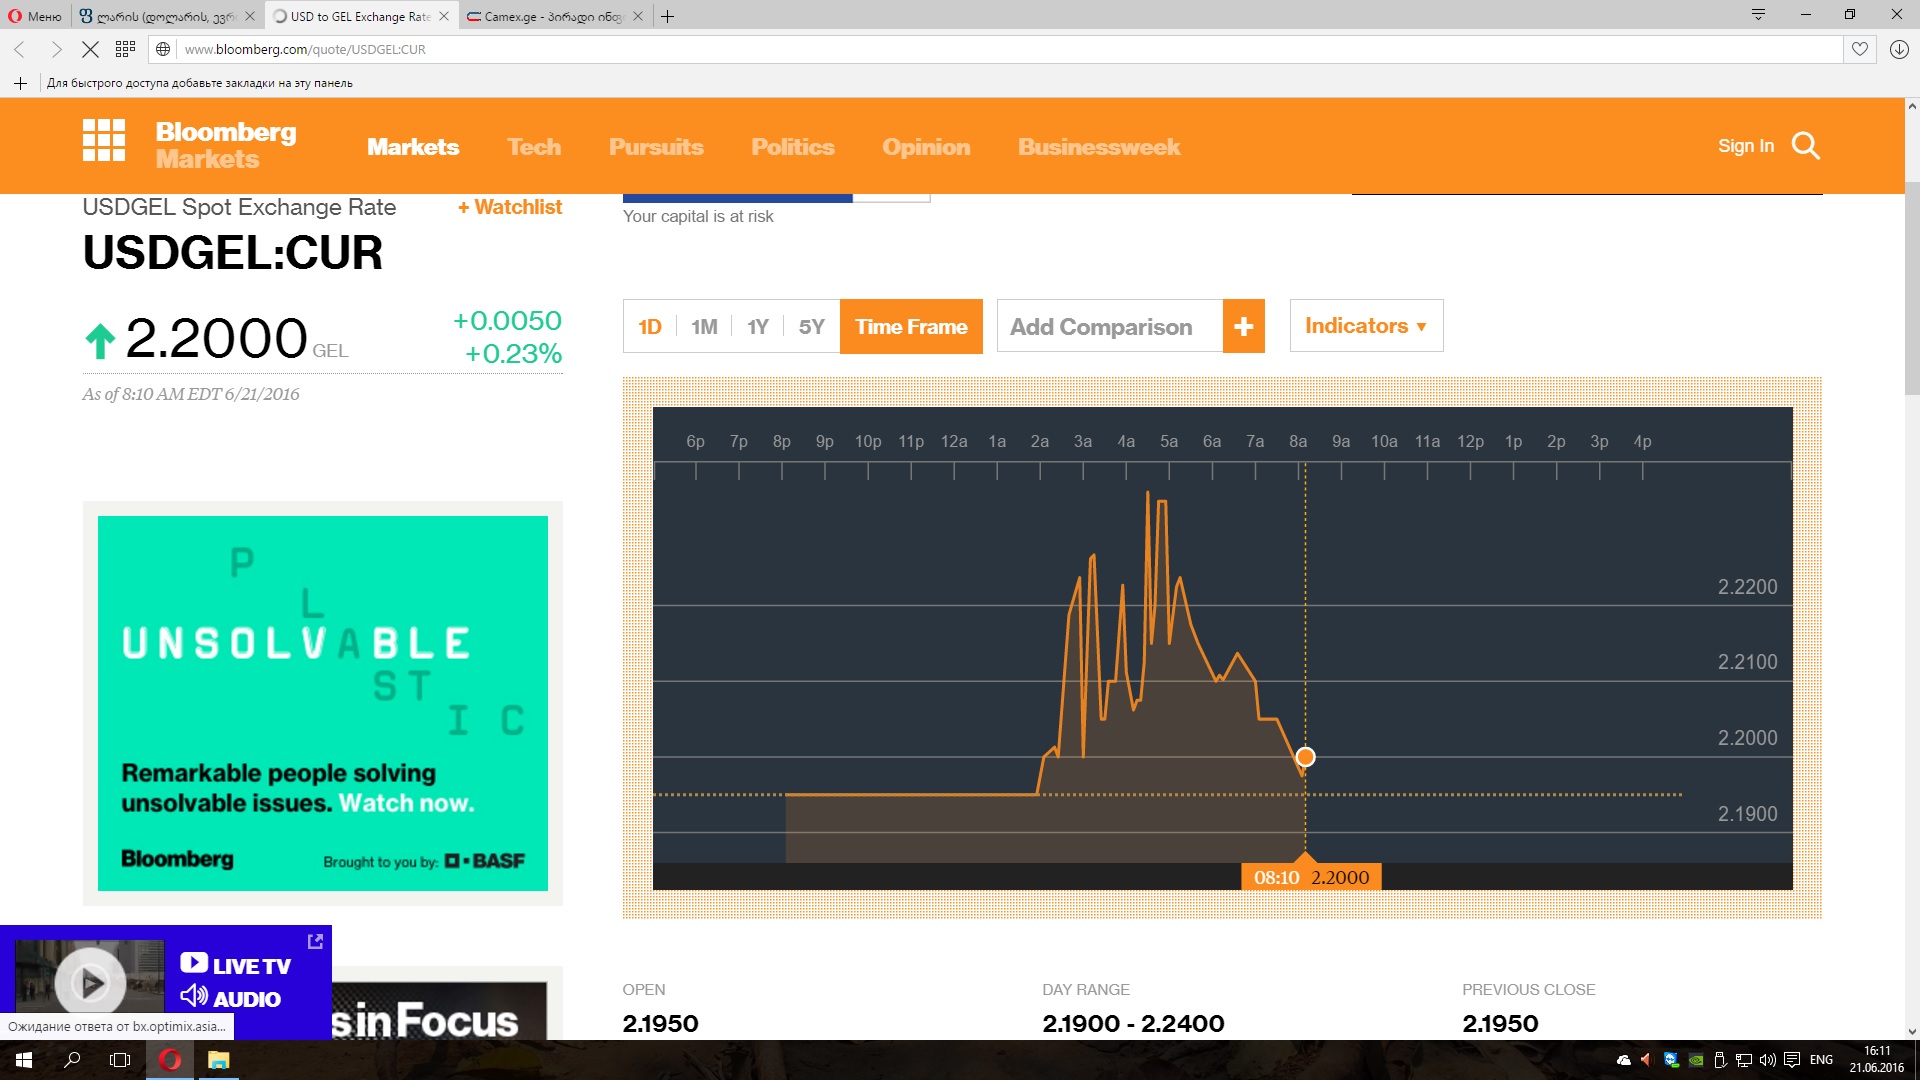Click the orange plus button beside Add Comparison

1243,327
